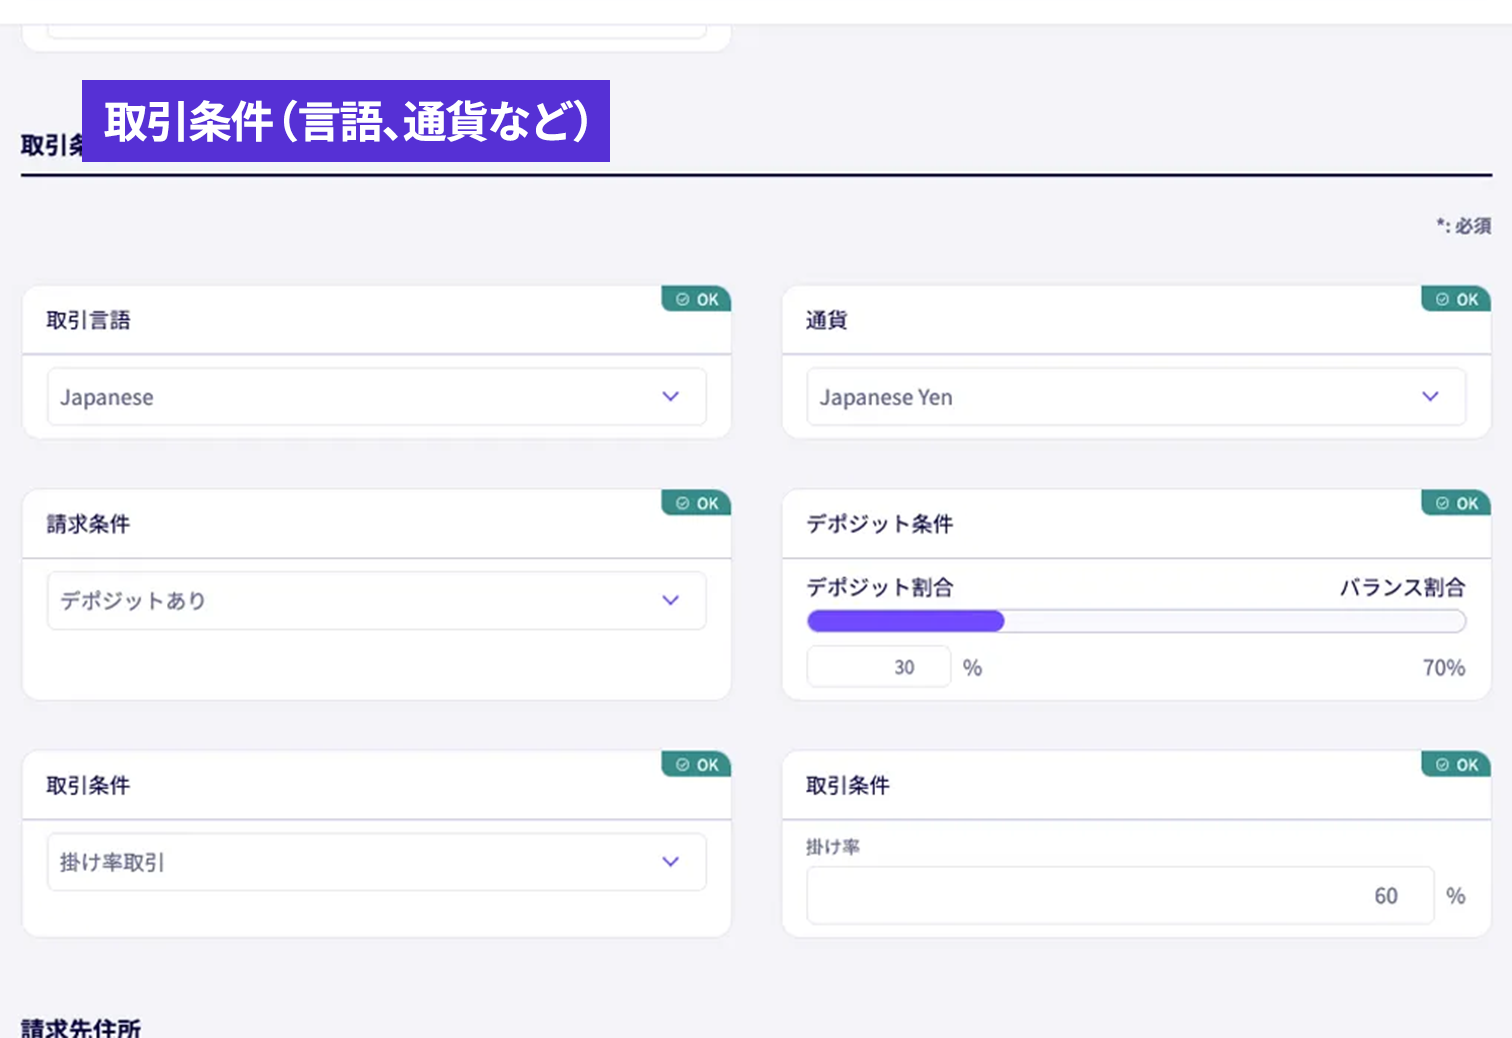Click the デポジット割合 progress slider bar
Image resolution: width=1512 pixels, height=1038 pixels.
tap(1136, 621)
